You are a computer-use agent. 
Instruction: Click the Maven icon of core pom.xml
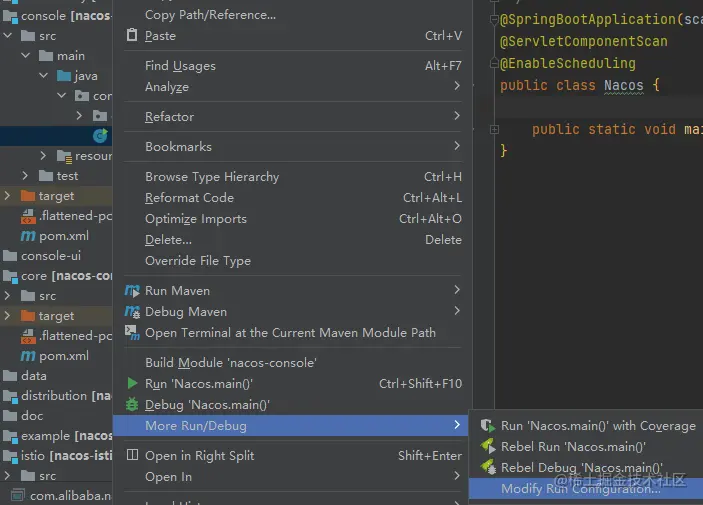click(x=28, y=356)
